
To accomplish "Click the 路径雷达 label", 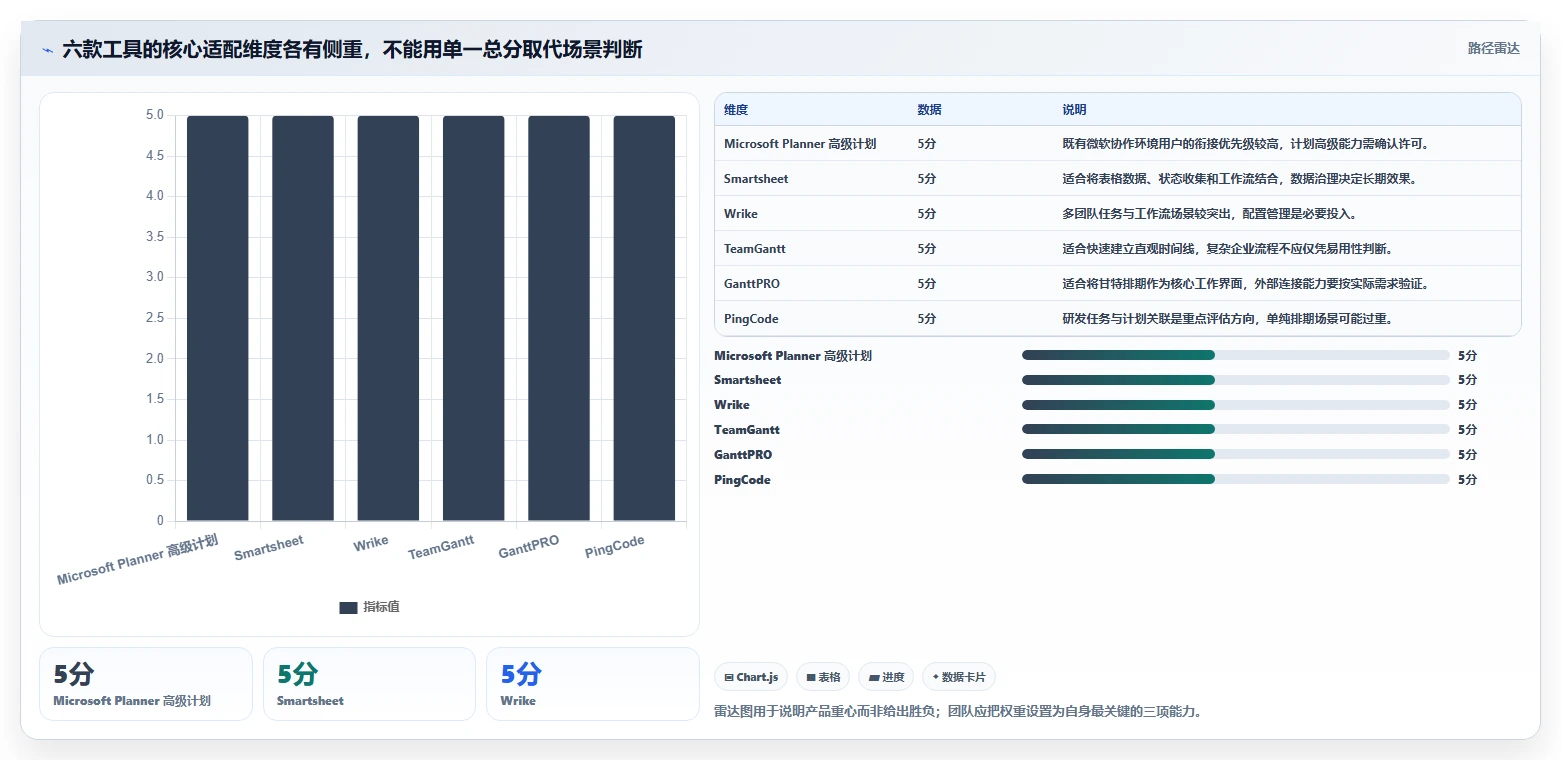I will pos(1493,48).
